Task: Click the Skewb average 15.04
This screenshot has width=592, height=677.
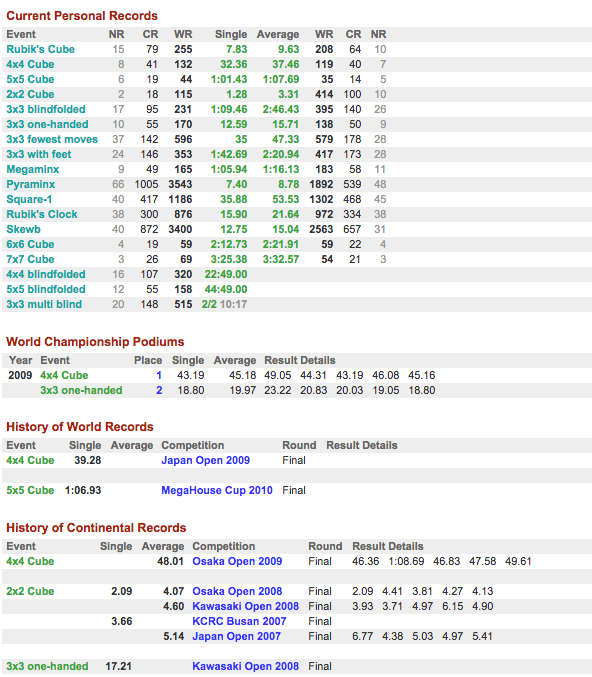Action: point(285,229)
